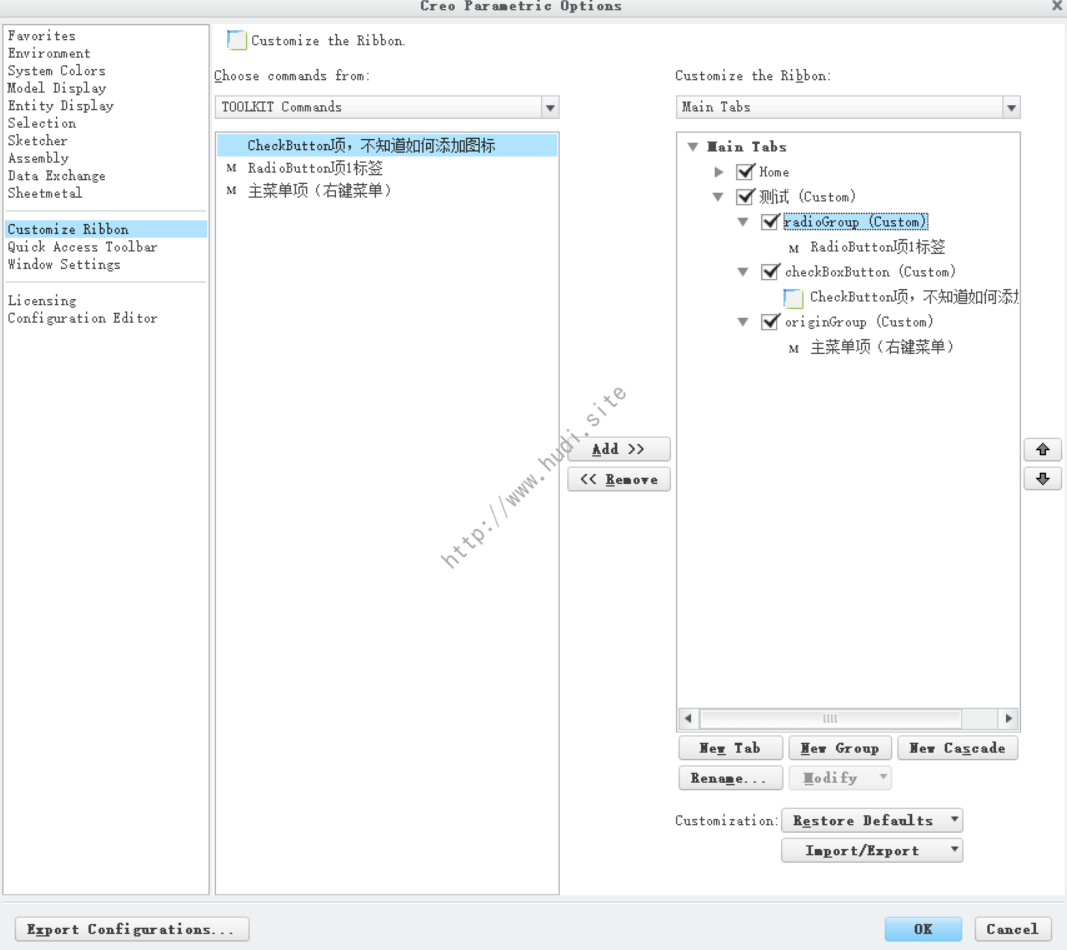Open Data Exchange options page
The height and width of the screenshot is (950, 1067).
[56, 176]
